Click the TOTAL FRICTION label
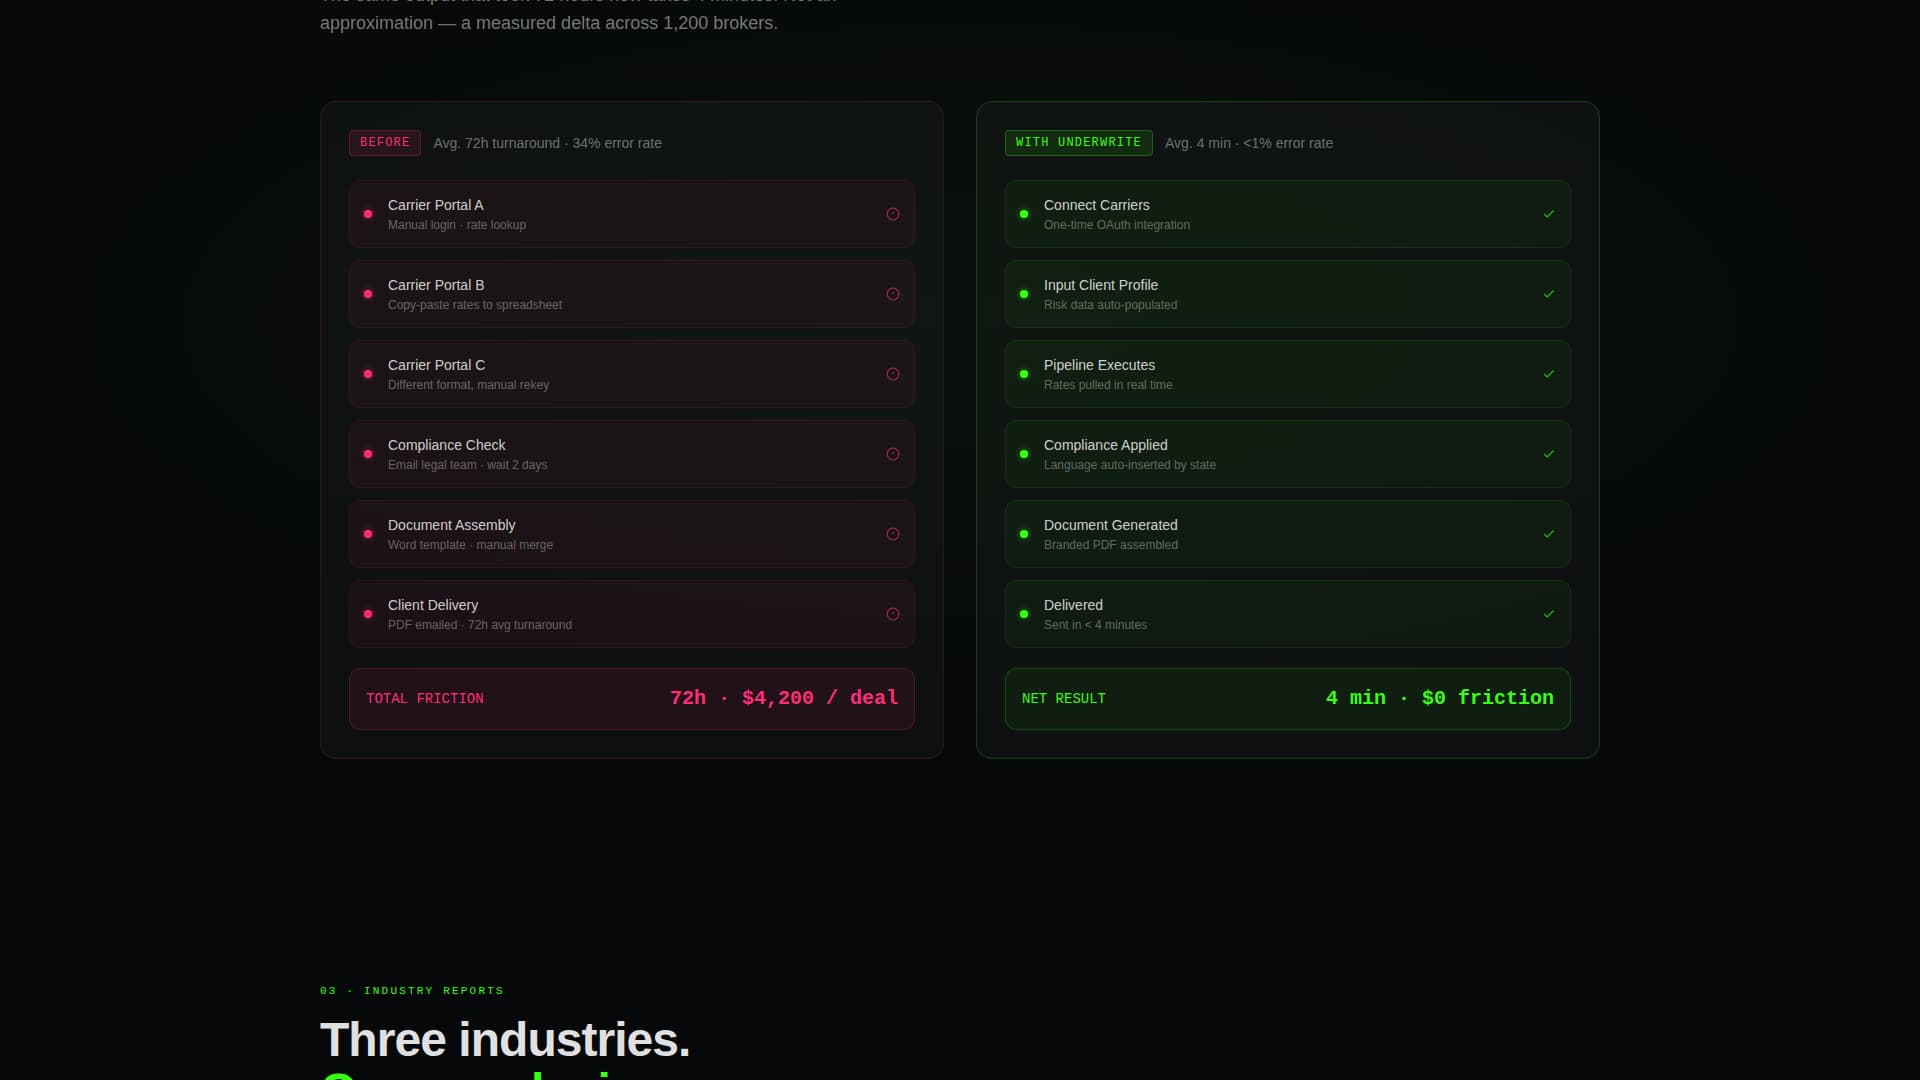Image resolution: width=1920 pixels, height=1080 pixels. point(425,699)
